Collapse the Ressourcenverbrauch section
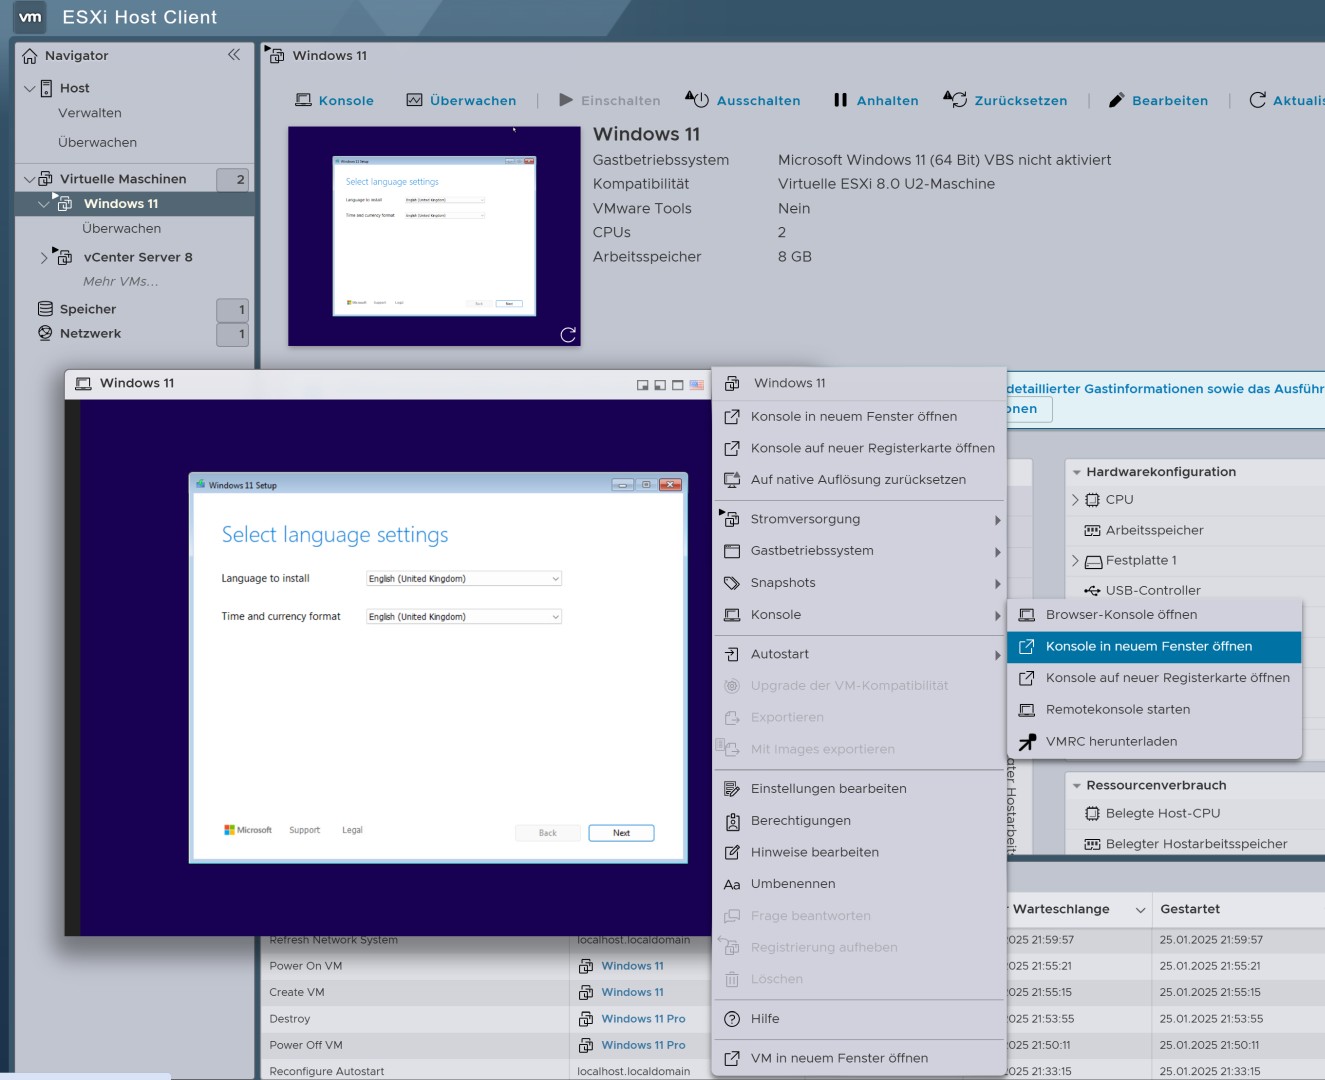Viewport: 1325px width, 1080px height. [1077, 786]
